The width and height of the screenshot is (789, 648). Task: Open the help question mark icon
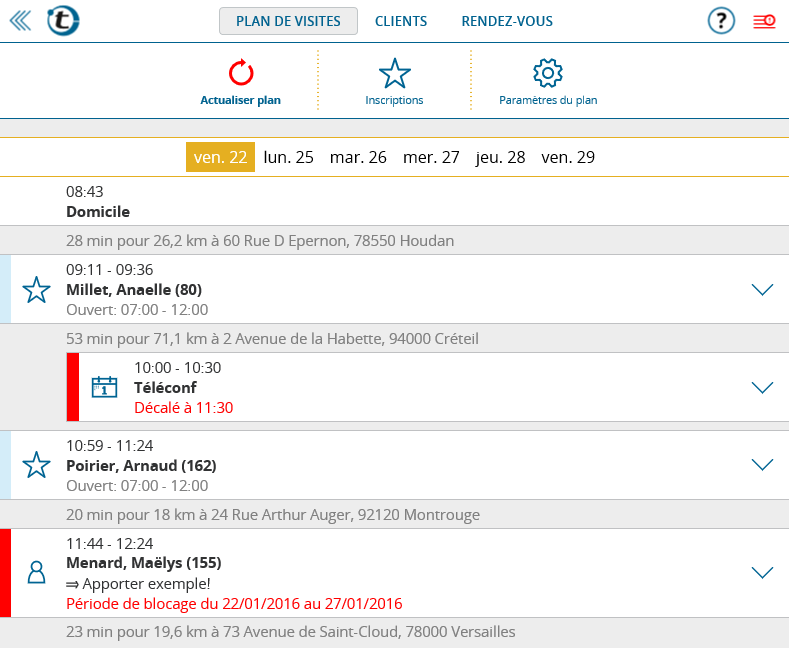pyautogui.click(x=721, y=21)
